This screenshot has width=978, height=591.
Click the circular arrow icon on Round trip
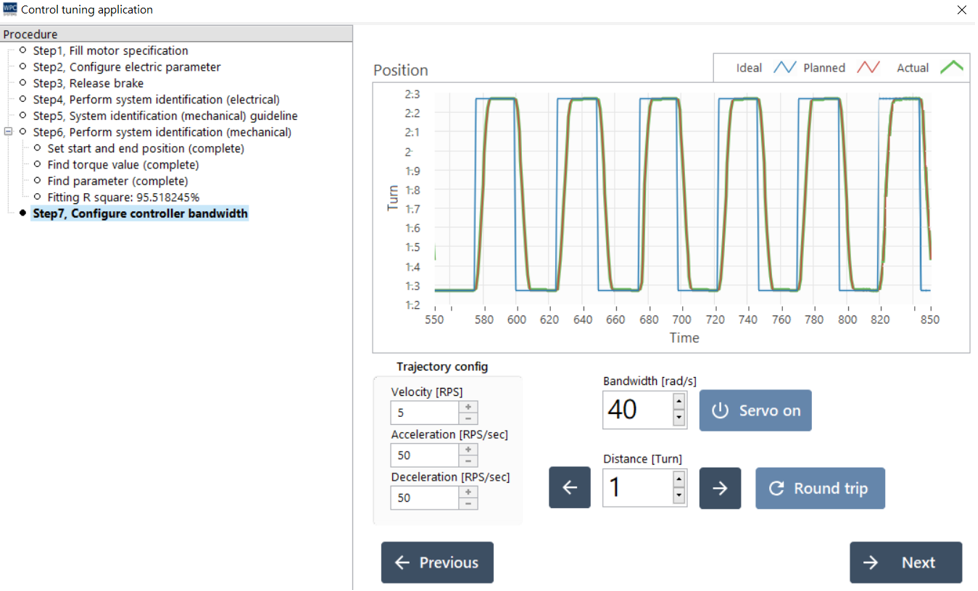tap(777, 488)
